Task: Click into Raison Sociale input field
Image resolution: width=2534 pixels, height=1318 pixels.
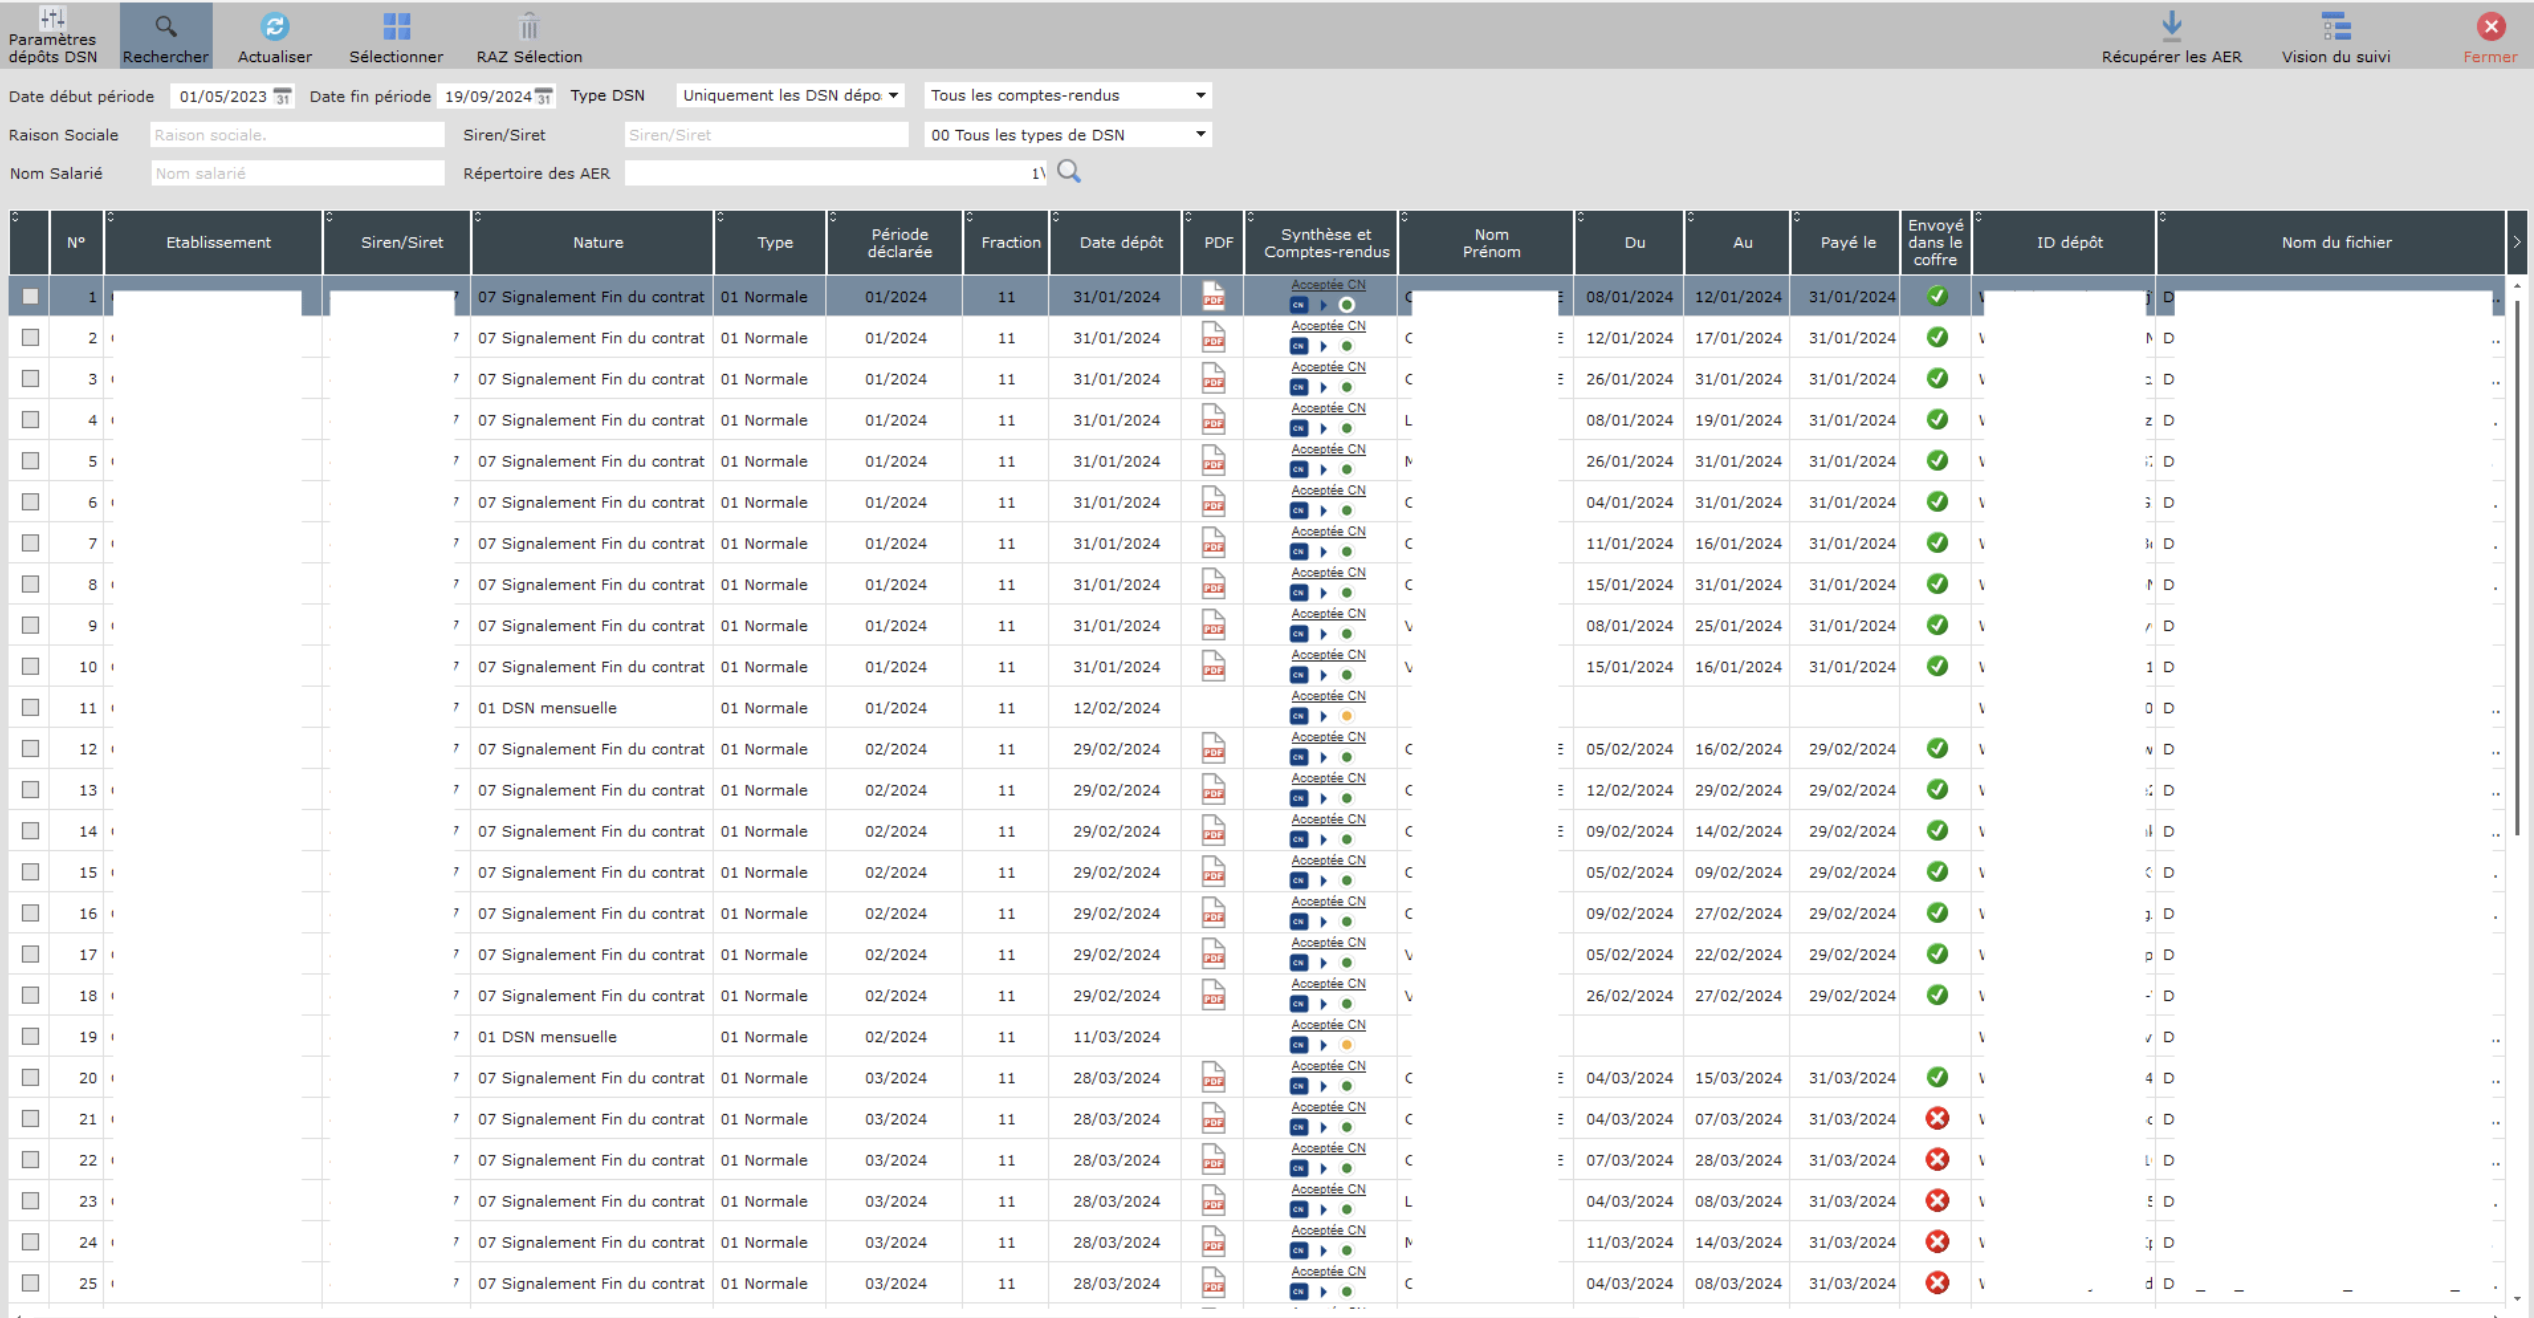Action: coord(296,135)
